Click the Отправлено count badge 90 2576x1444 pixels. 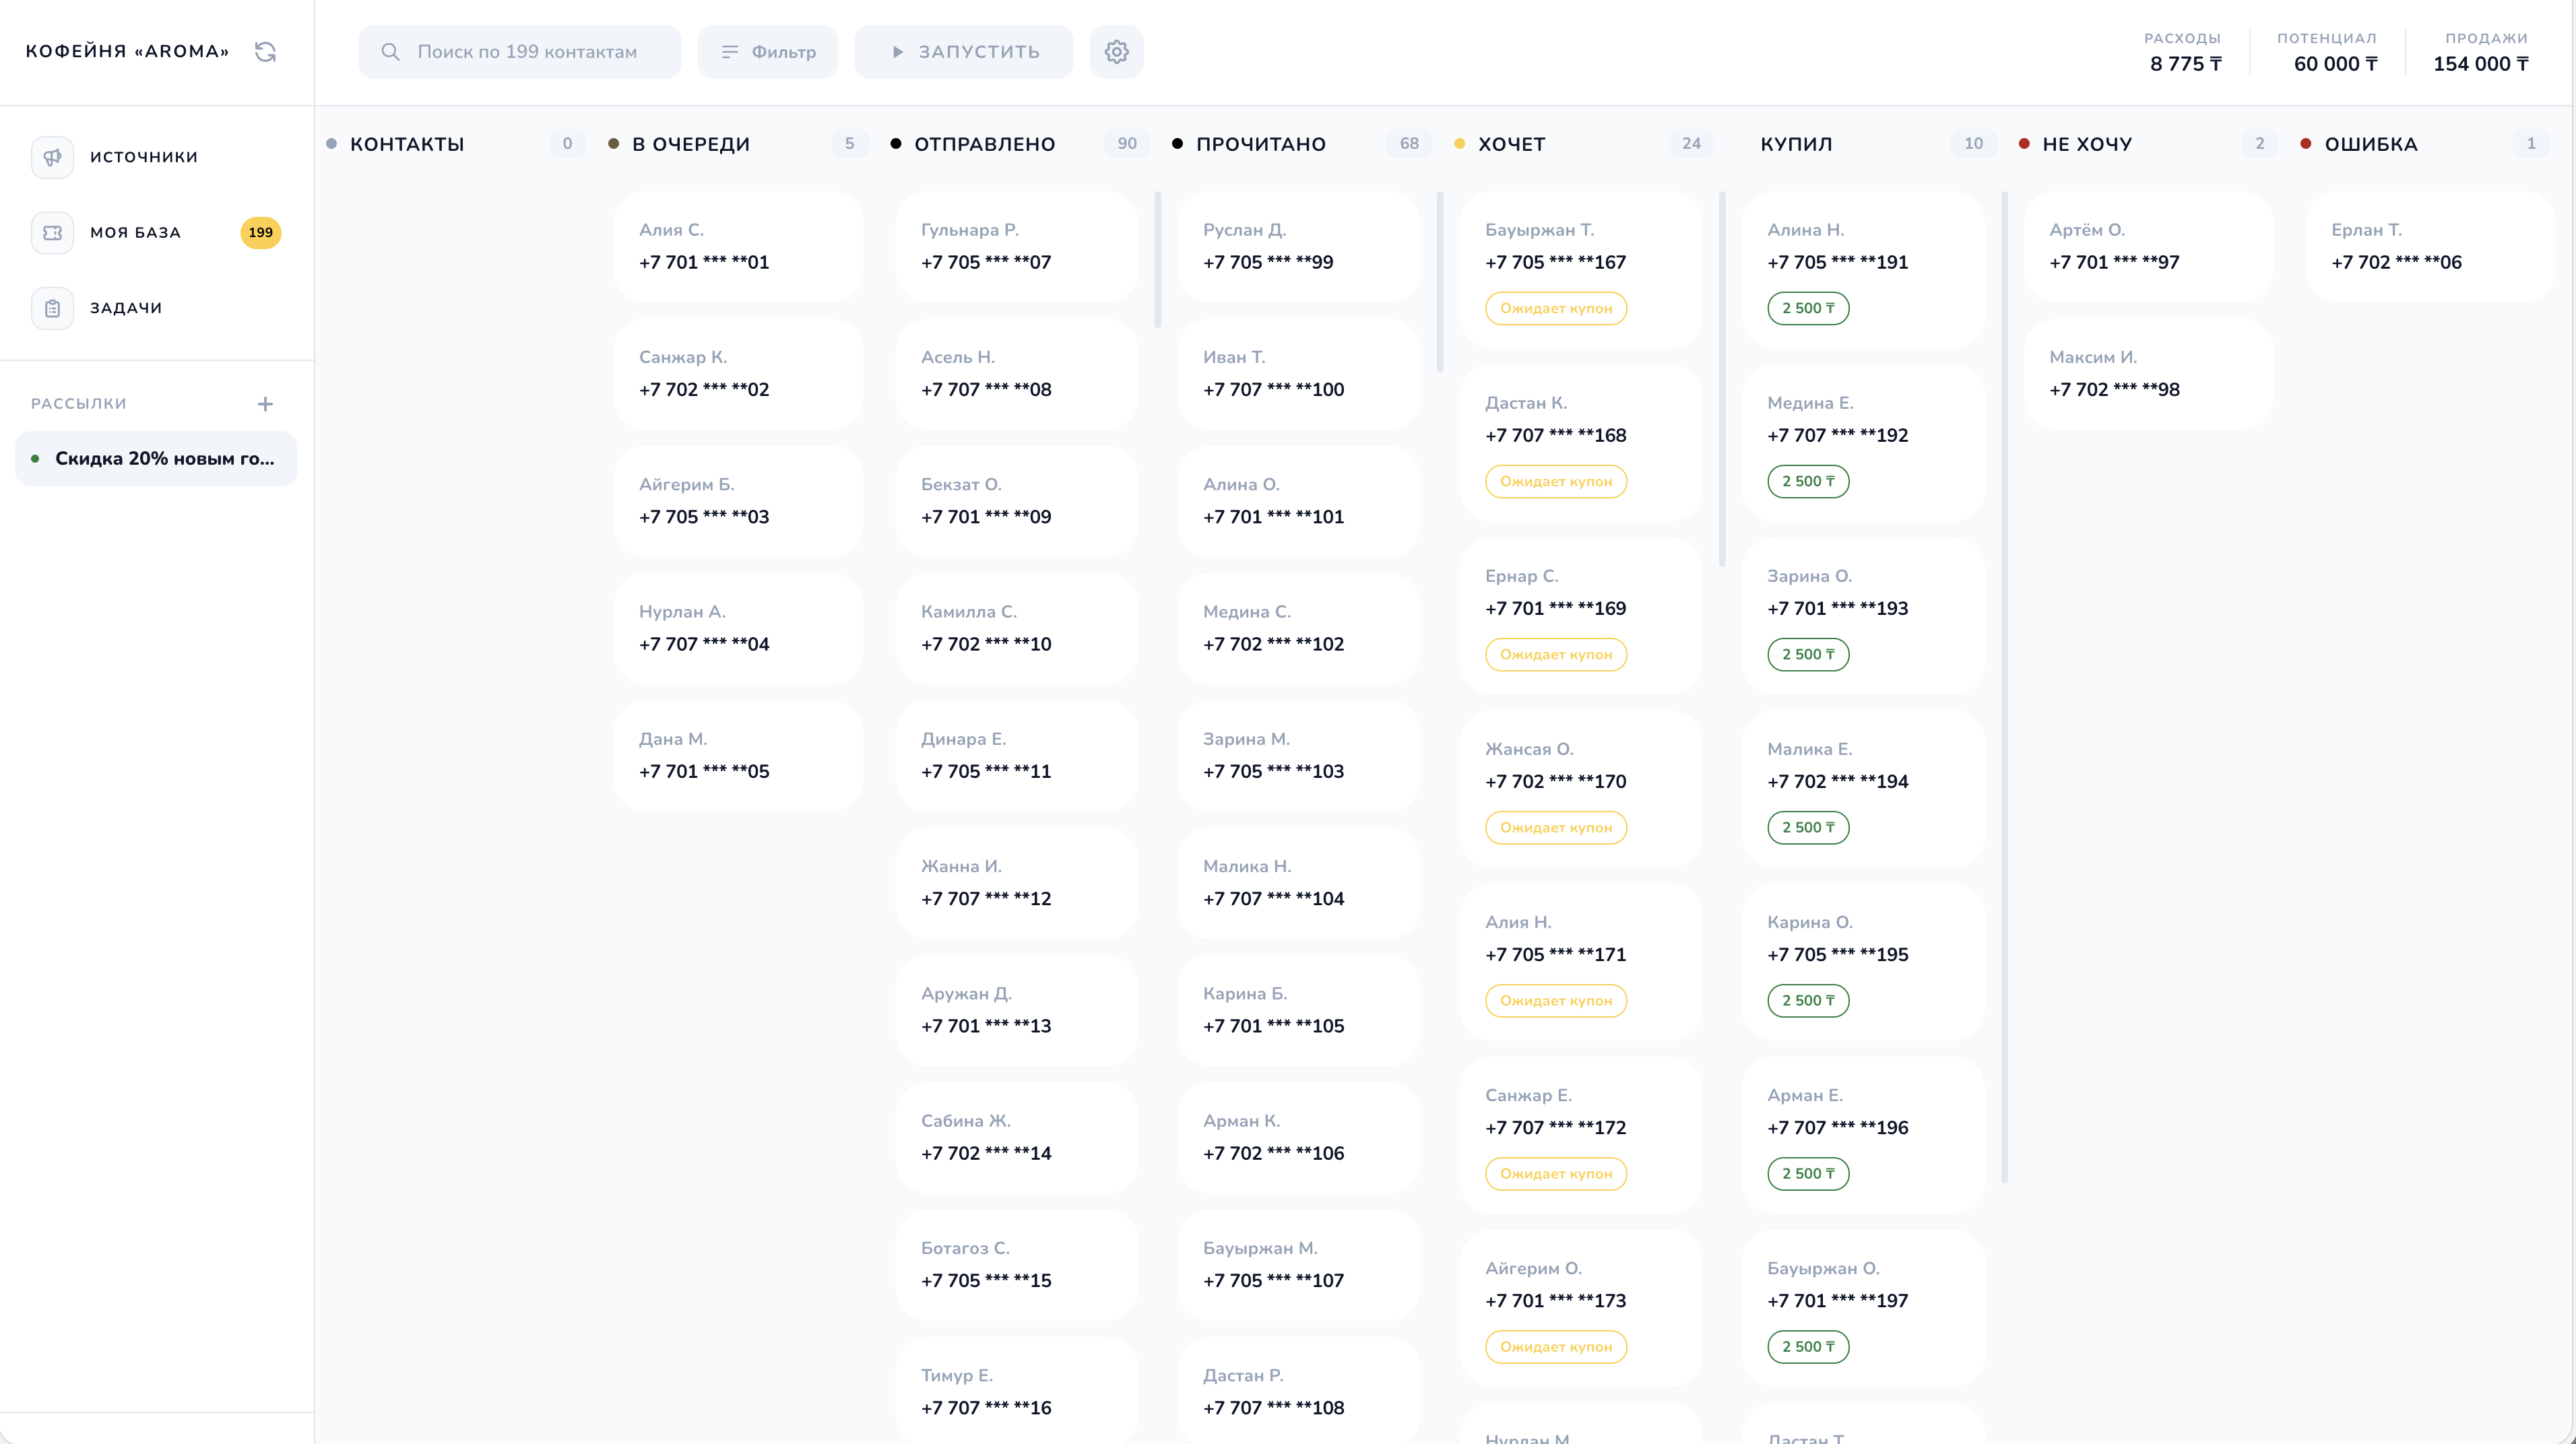coord(1127,144)
